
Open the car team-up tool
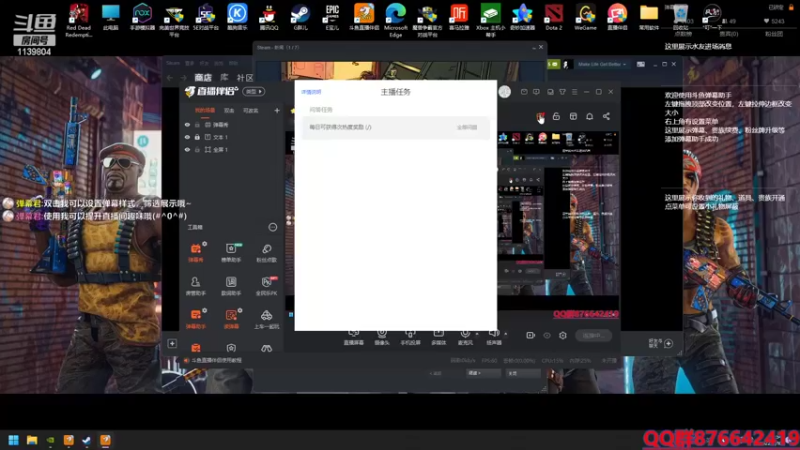pos(266,318)
